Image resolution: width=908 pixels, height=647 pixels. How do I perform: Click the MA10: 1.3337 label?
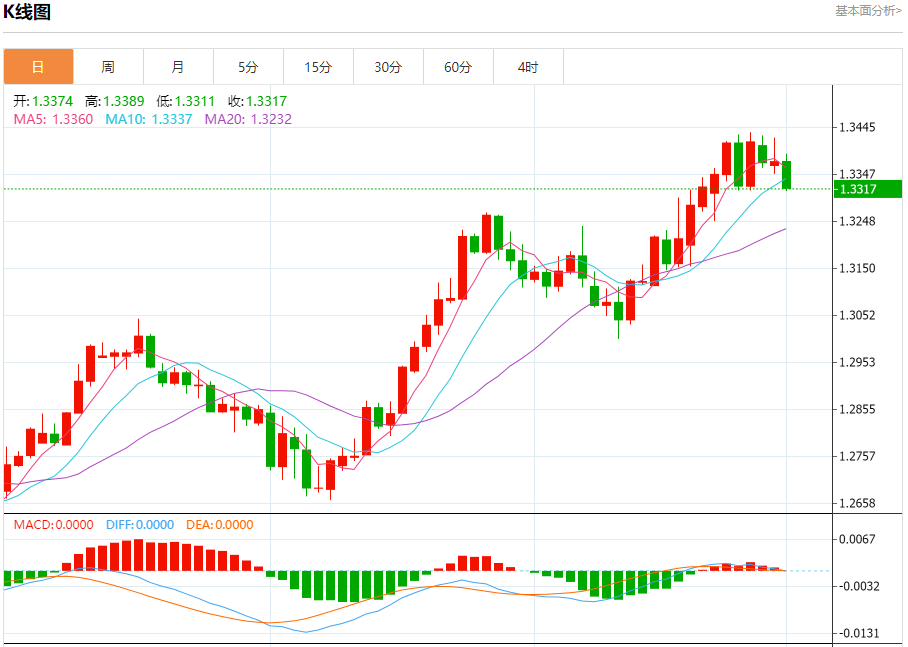149,119
